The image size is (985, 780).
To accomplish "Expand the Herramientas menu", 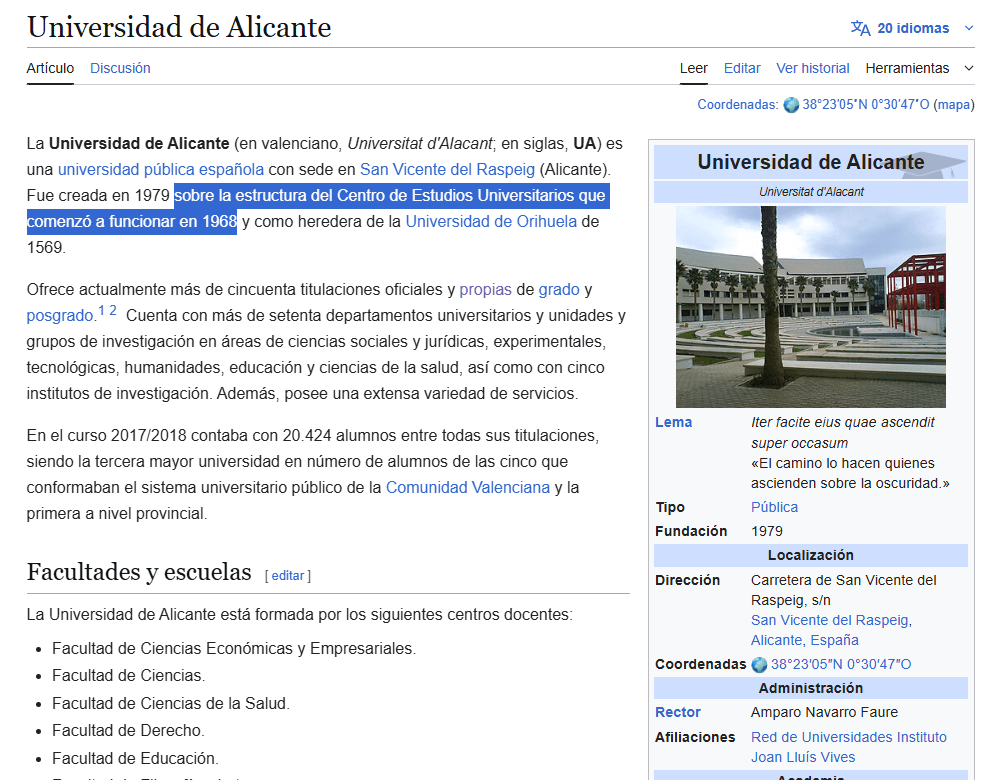I will [907, 68].
